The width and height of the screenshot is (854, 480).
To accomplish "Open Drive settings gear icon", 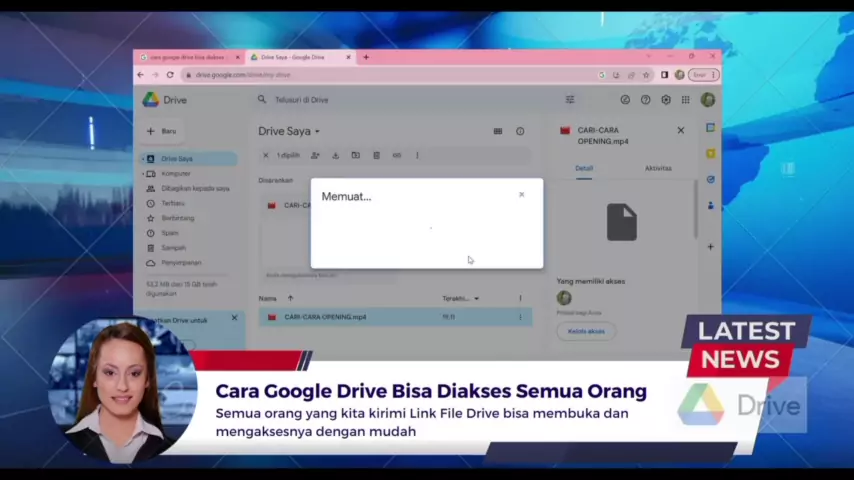I will point(666,100).
